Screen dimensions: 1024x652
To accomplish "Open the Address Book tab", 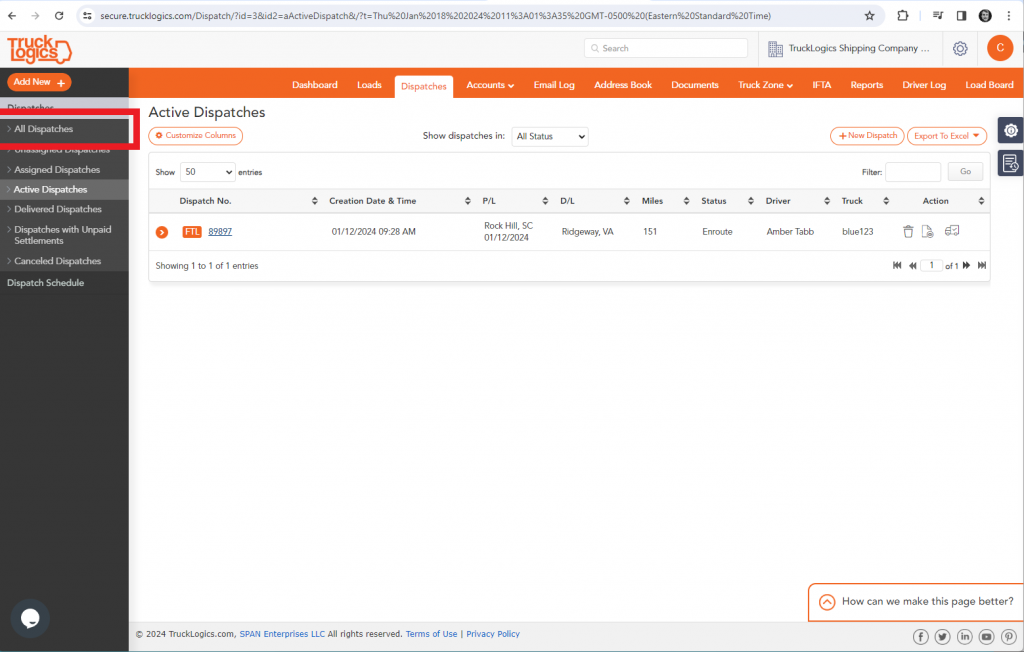I will click(x=623, y=85).
